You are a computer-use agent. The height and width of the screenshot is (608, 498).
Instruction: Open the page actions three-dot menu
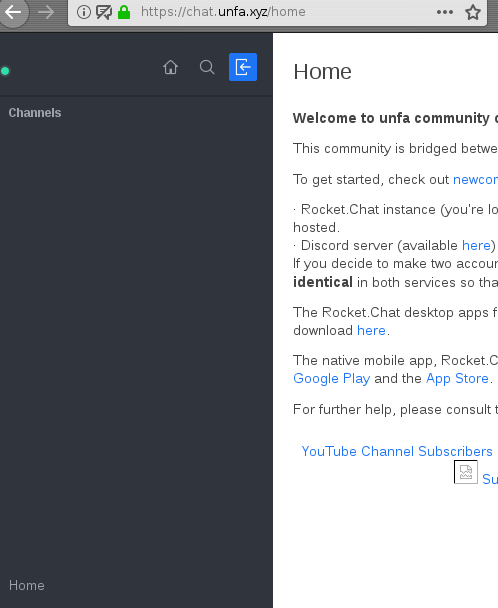point(445,12)
